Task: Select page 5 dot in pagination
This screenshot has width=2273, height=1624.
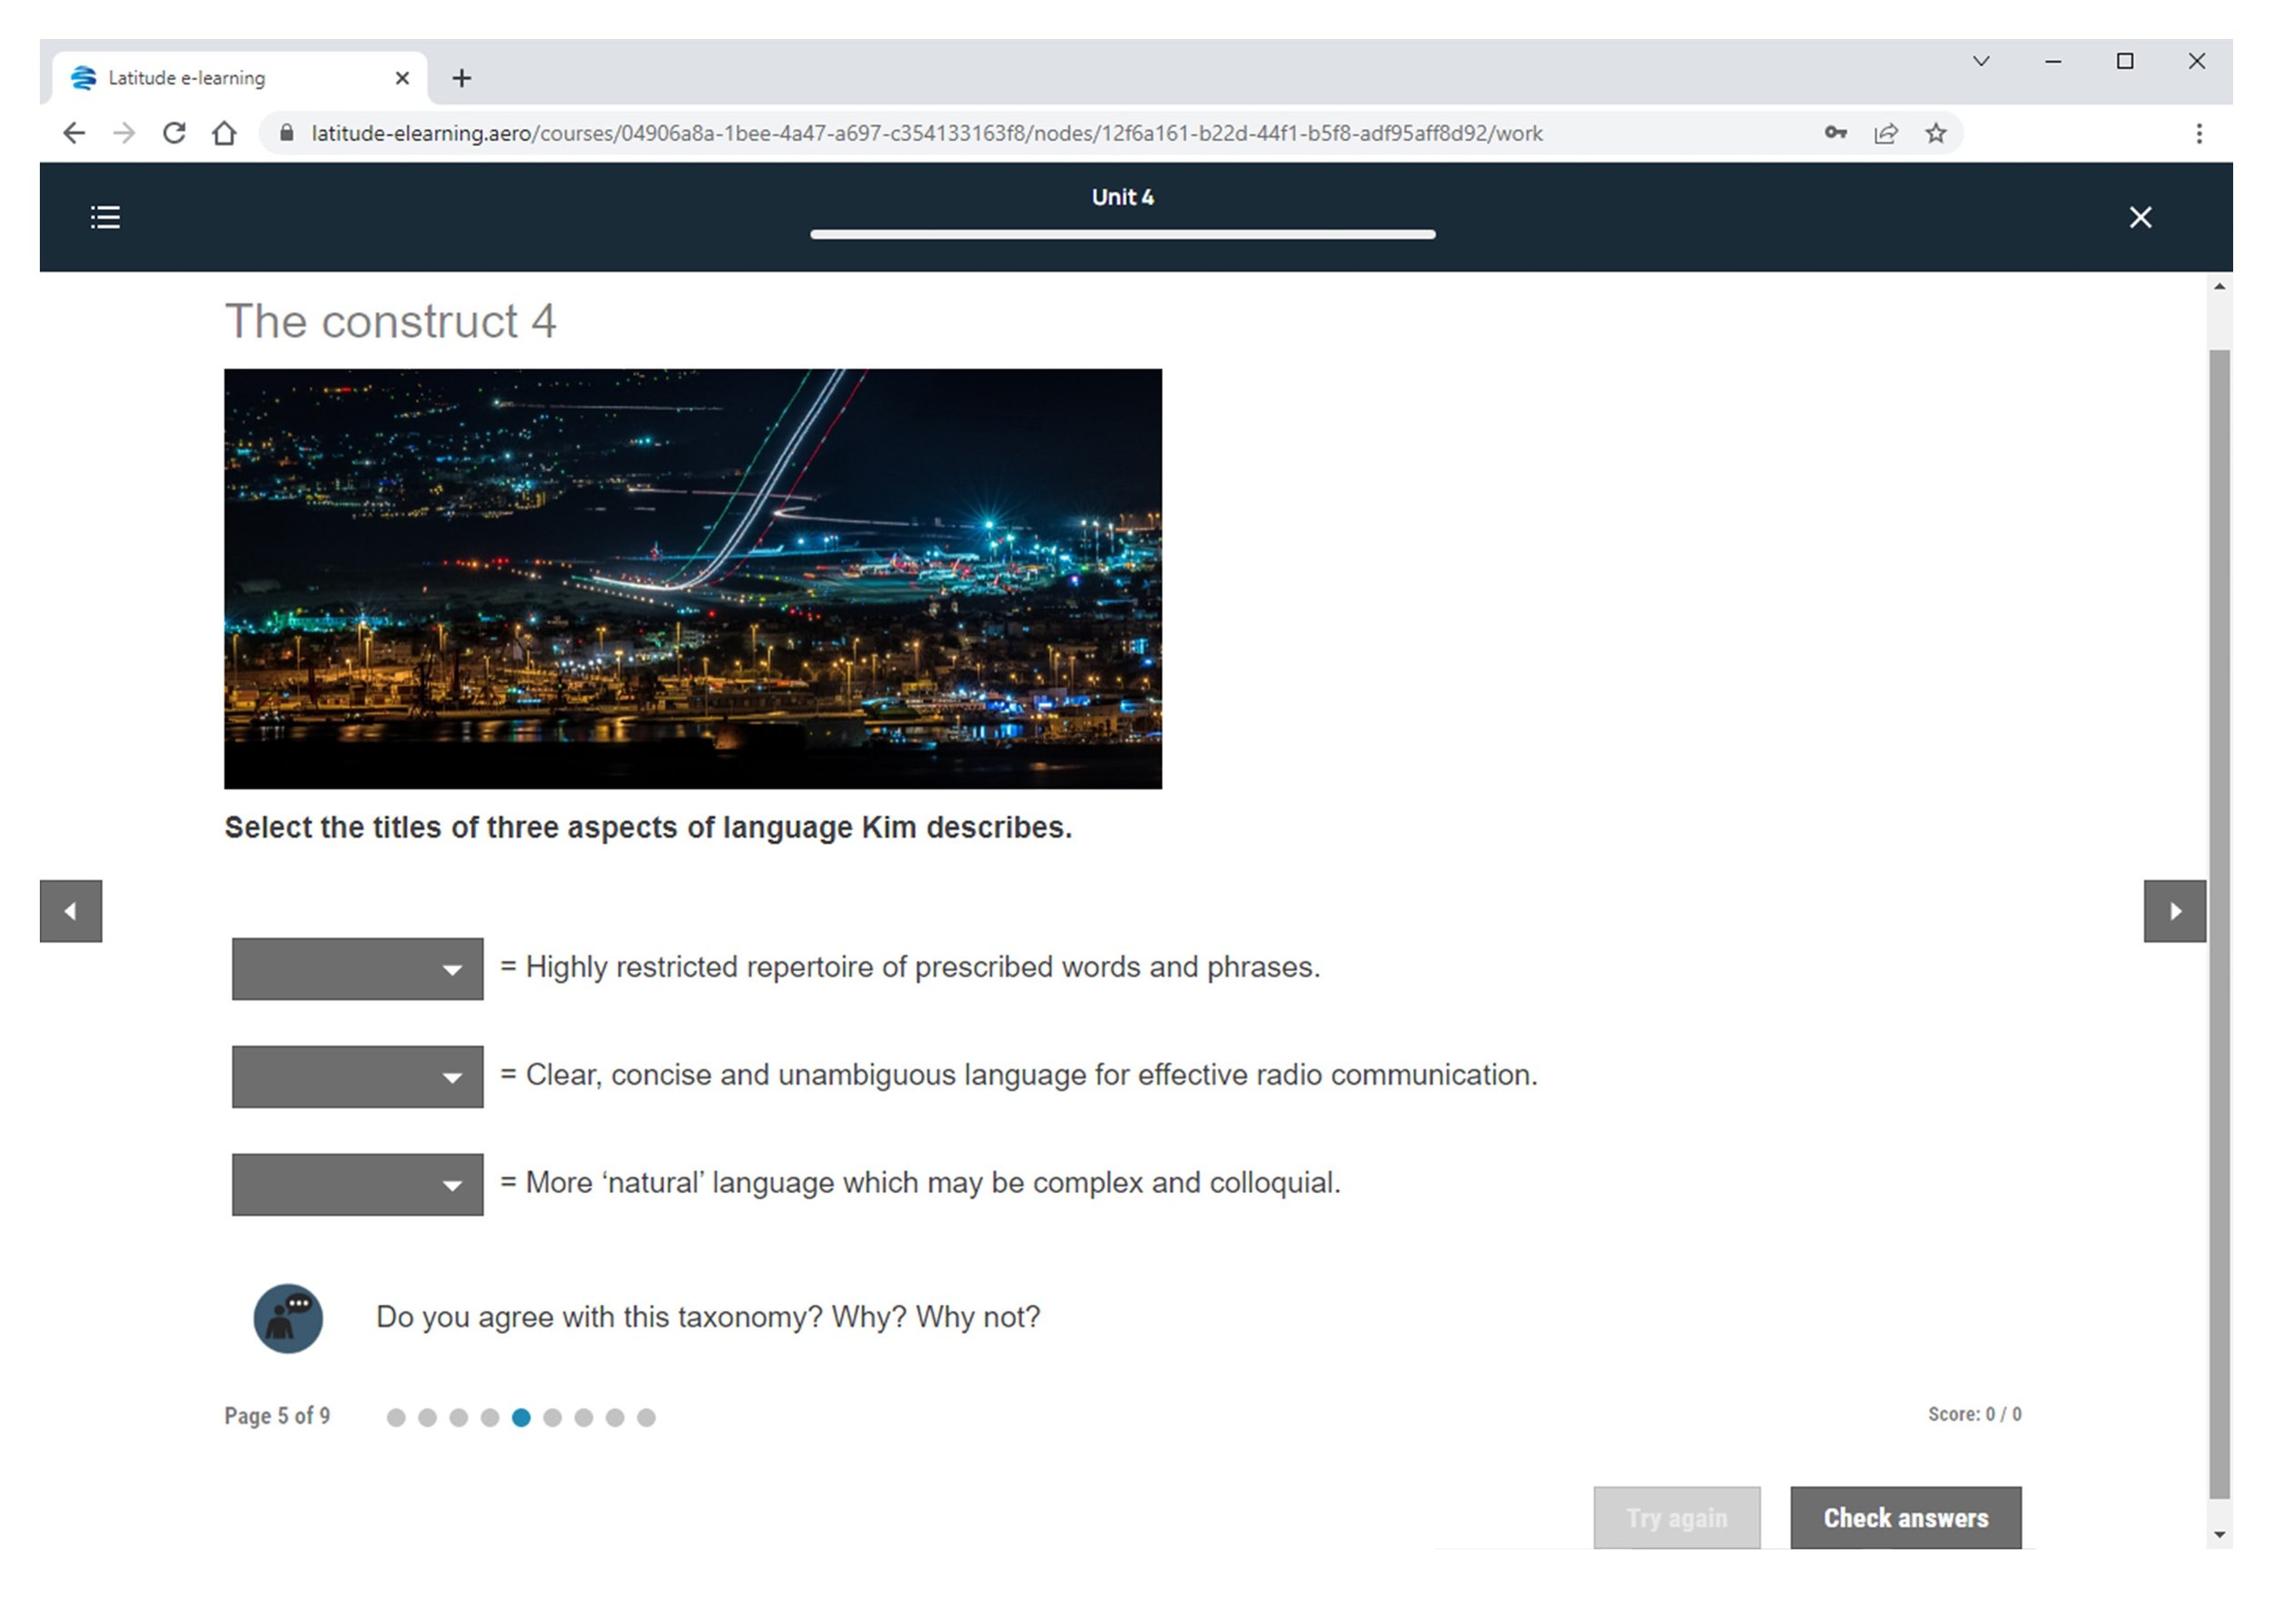Action: click(x=522, y=1415)
